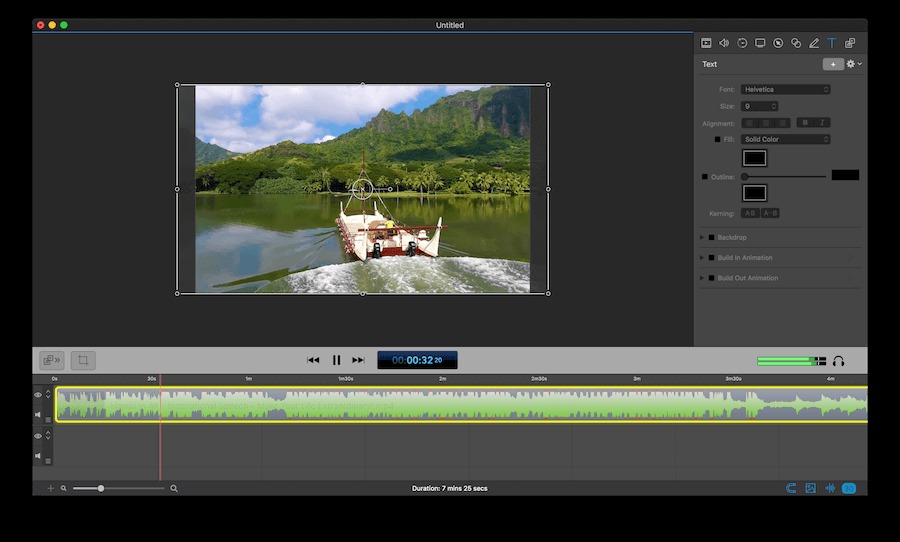This screenshot has height=542, width=900.
Task: Click the fast-forward button
Action: coord(358,360)
